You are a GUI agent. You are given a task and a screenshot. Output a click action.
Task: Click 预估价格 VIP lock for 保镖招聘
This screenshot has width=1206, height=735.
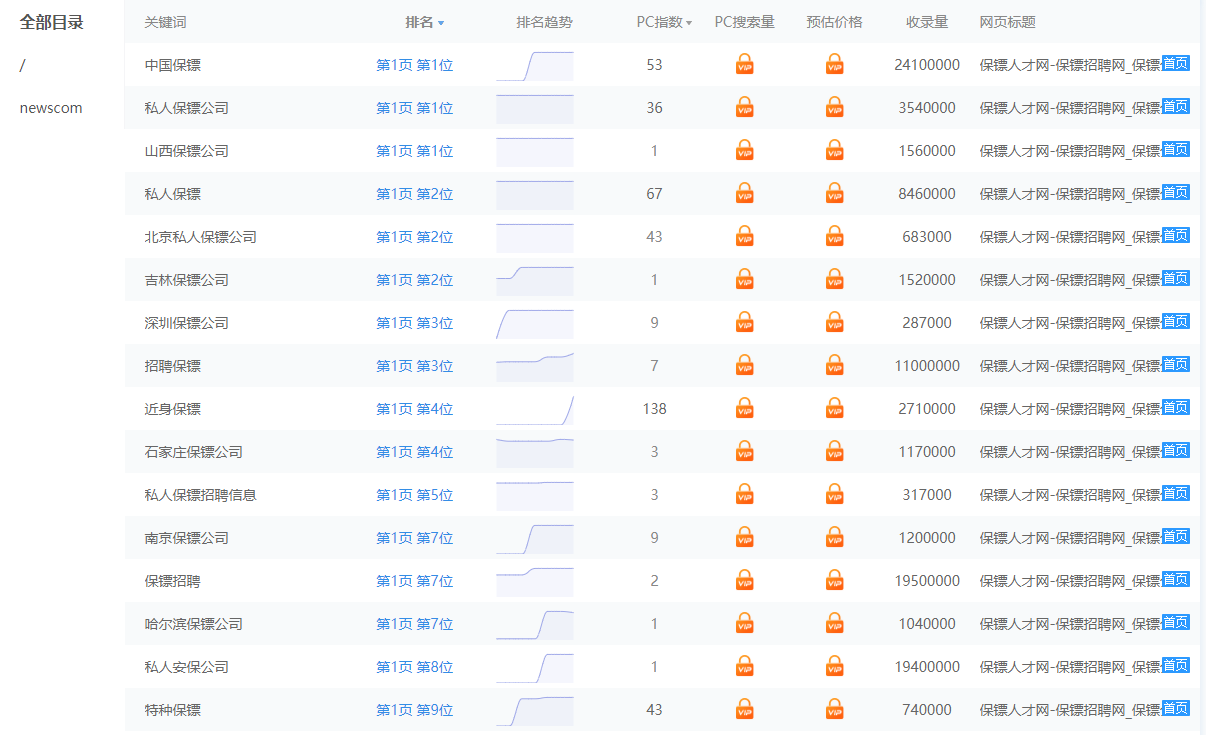click(x=835, y=581)
